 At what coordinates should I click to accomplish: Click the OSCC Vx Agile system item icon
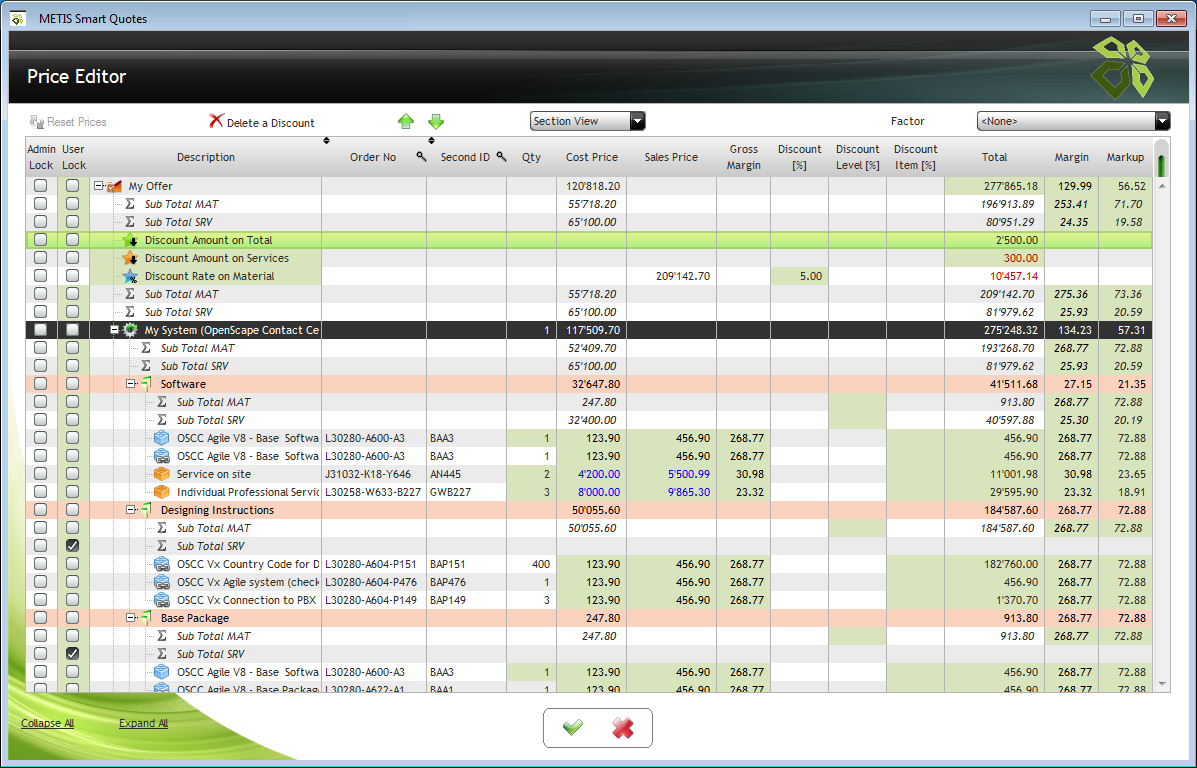click(x=162, y=582)
